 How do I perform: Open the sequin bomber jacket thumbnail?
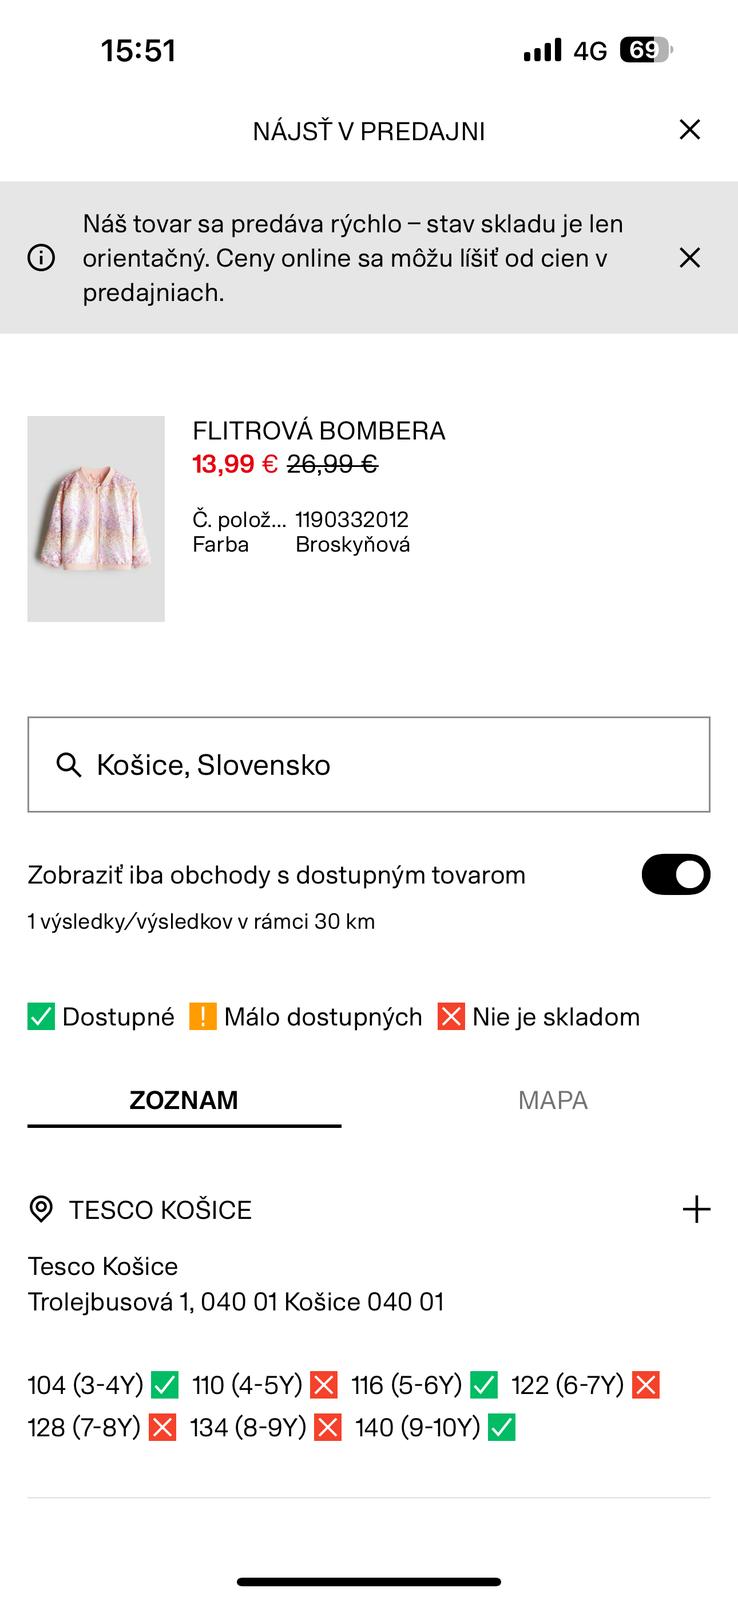click(96, 519)
